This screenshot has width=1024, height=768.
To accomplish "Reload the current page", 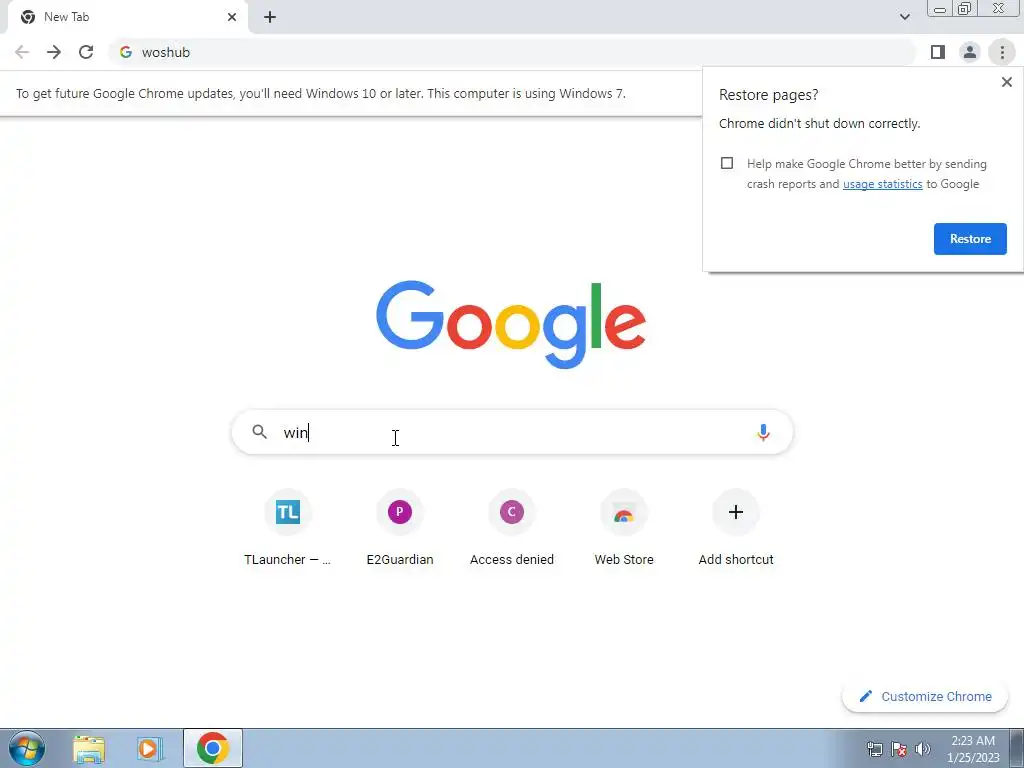I will tap(86, 52).
